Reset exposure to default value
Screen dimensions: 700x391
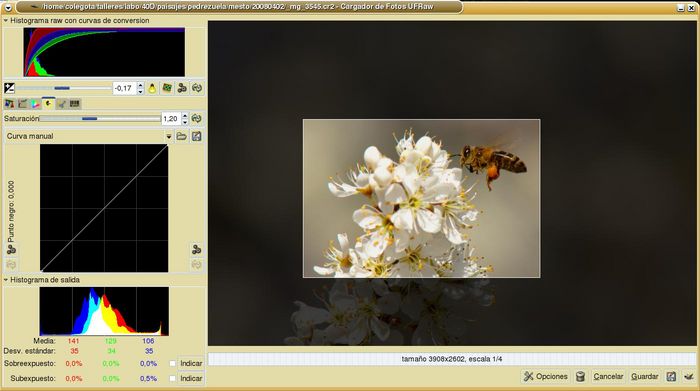pos(196,88)
